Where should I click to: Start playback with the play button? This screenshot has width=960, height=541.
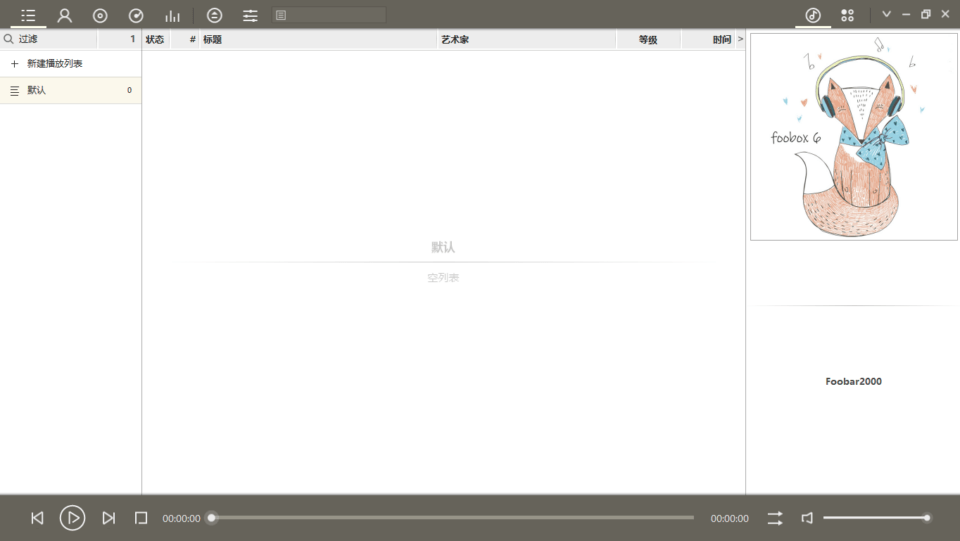72,518
